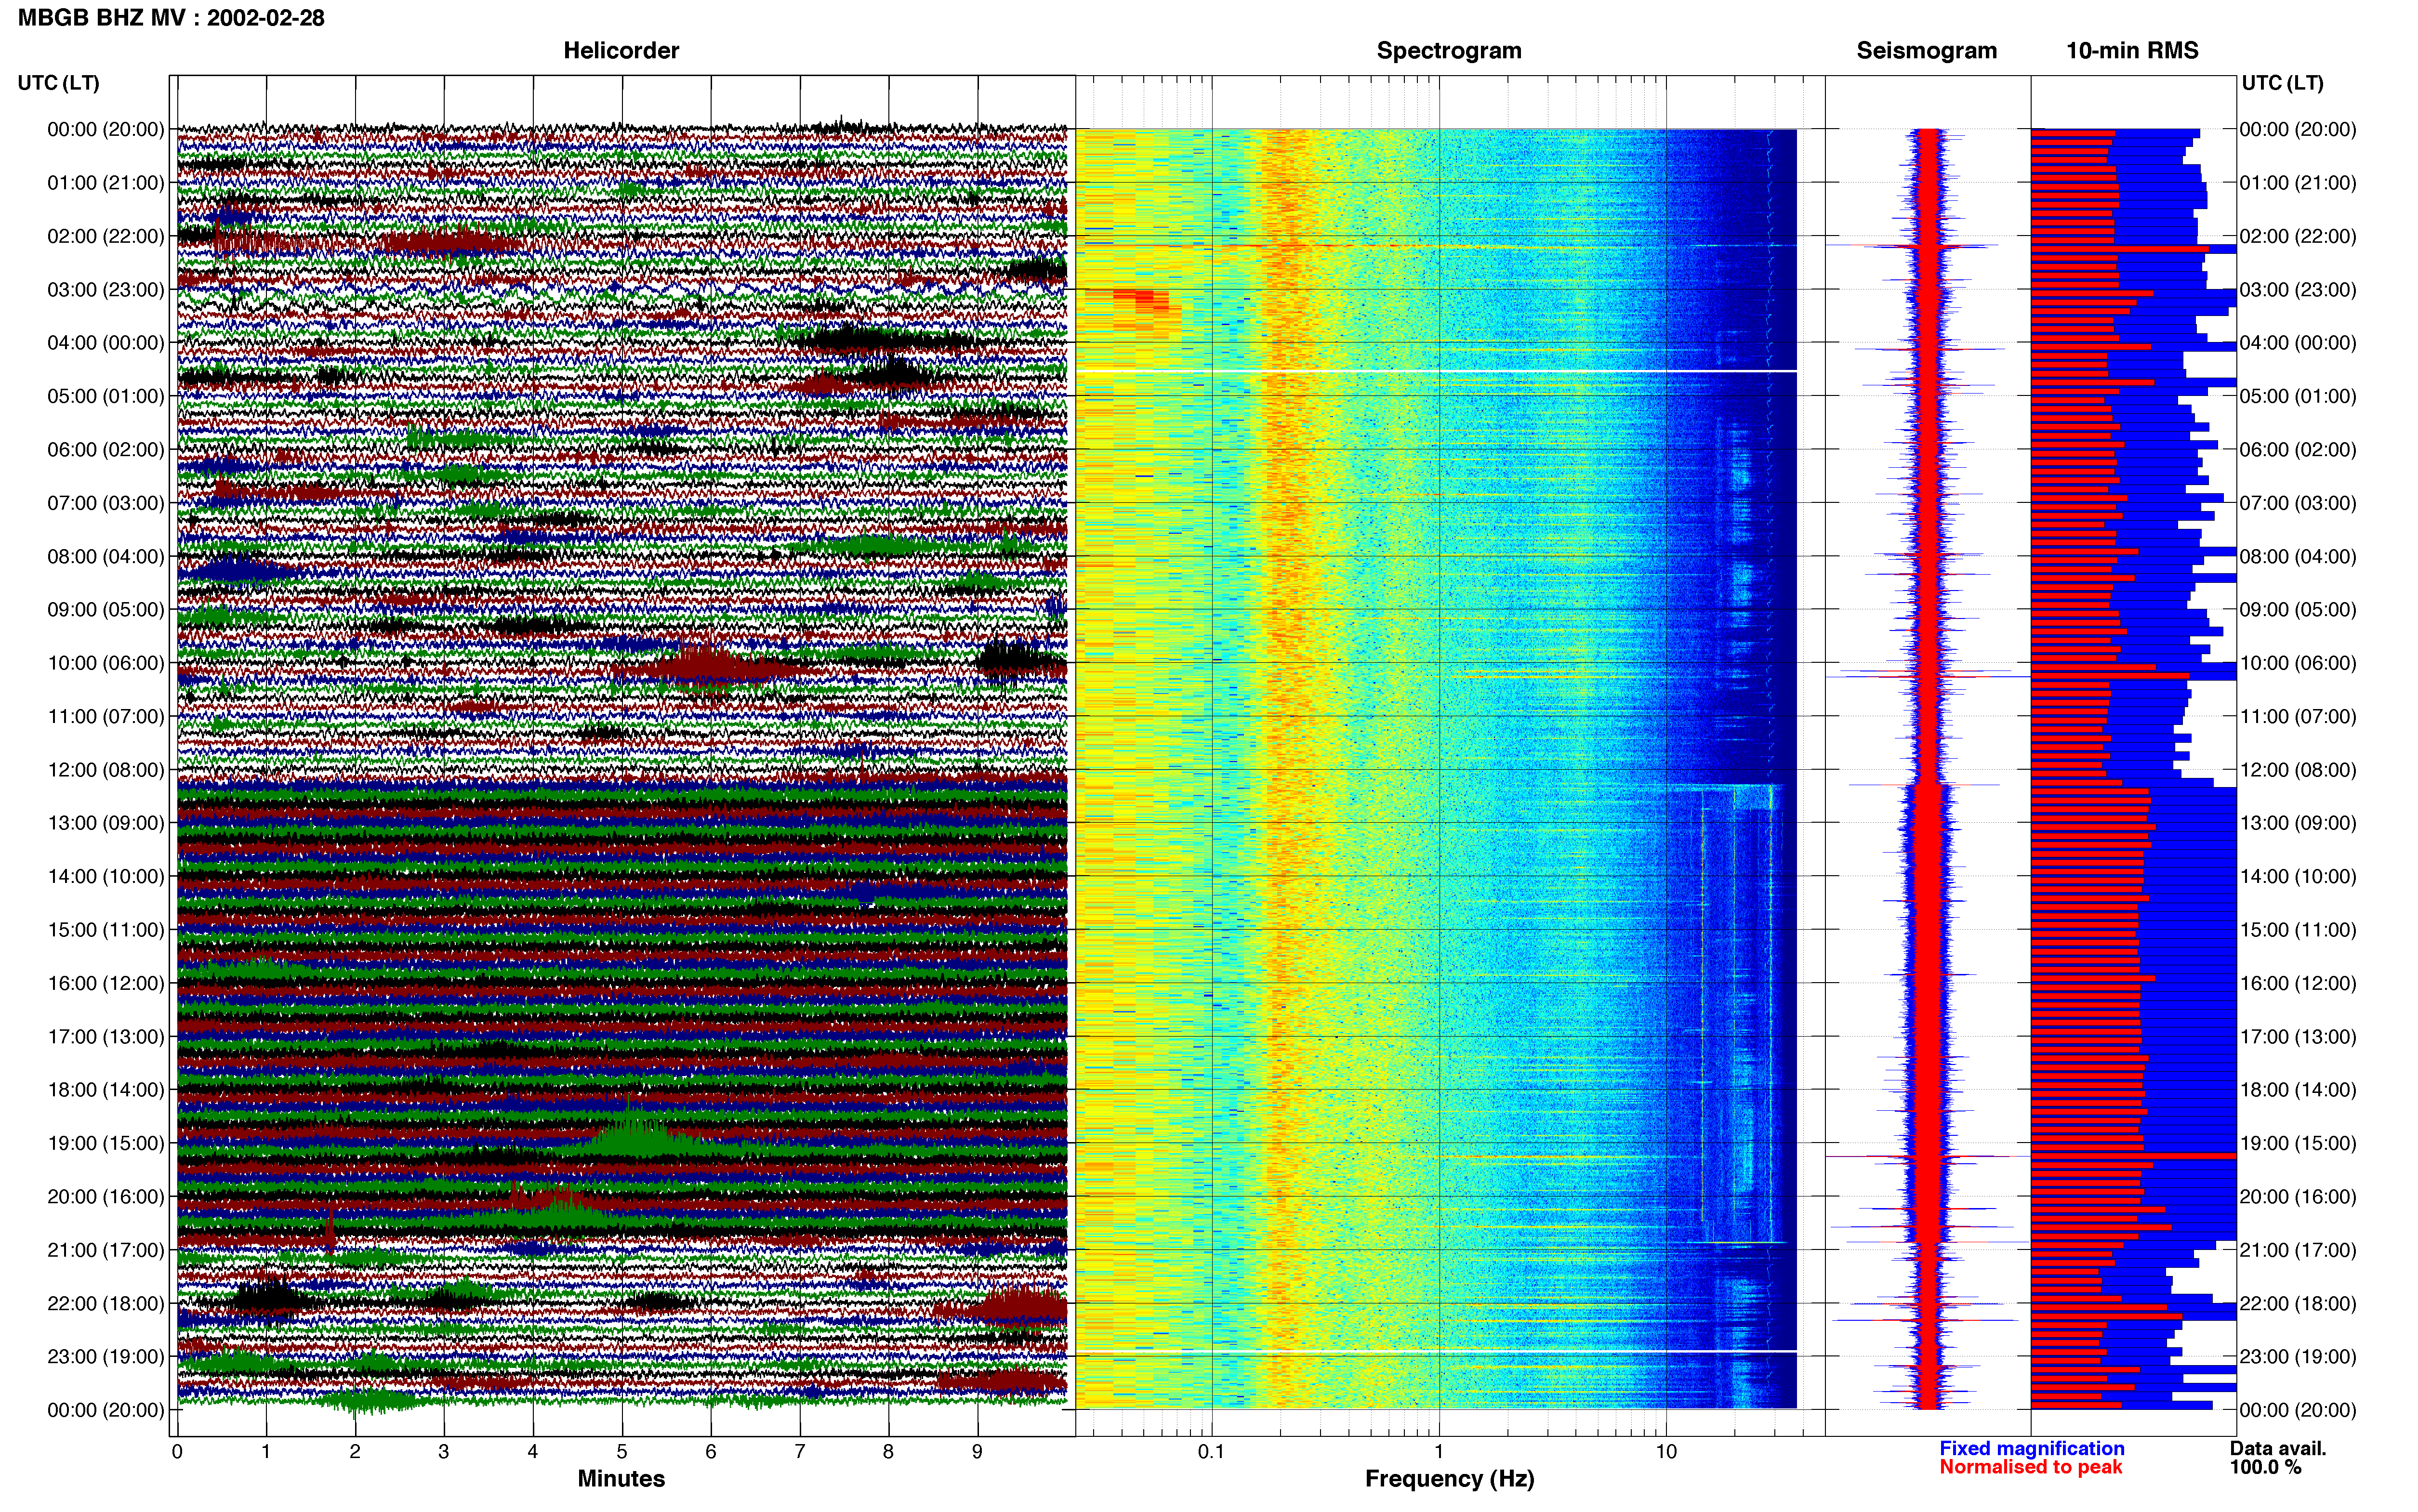Select the Seismogram panel heading
2418x1512 pixels.
1926,51
